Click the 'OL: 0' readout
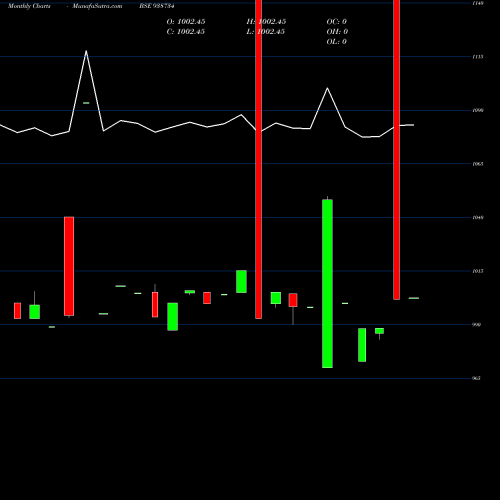 (x=337, y=42)
